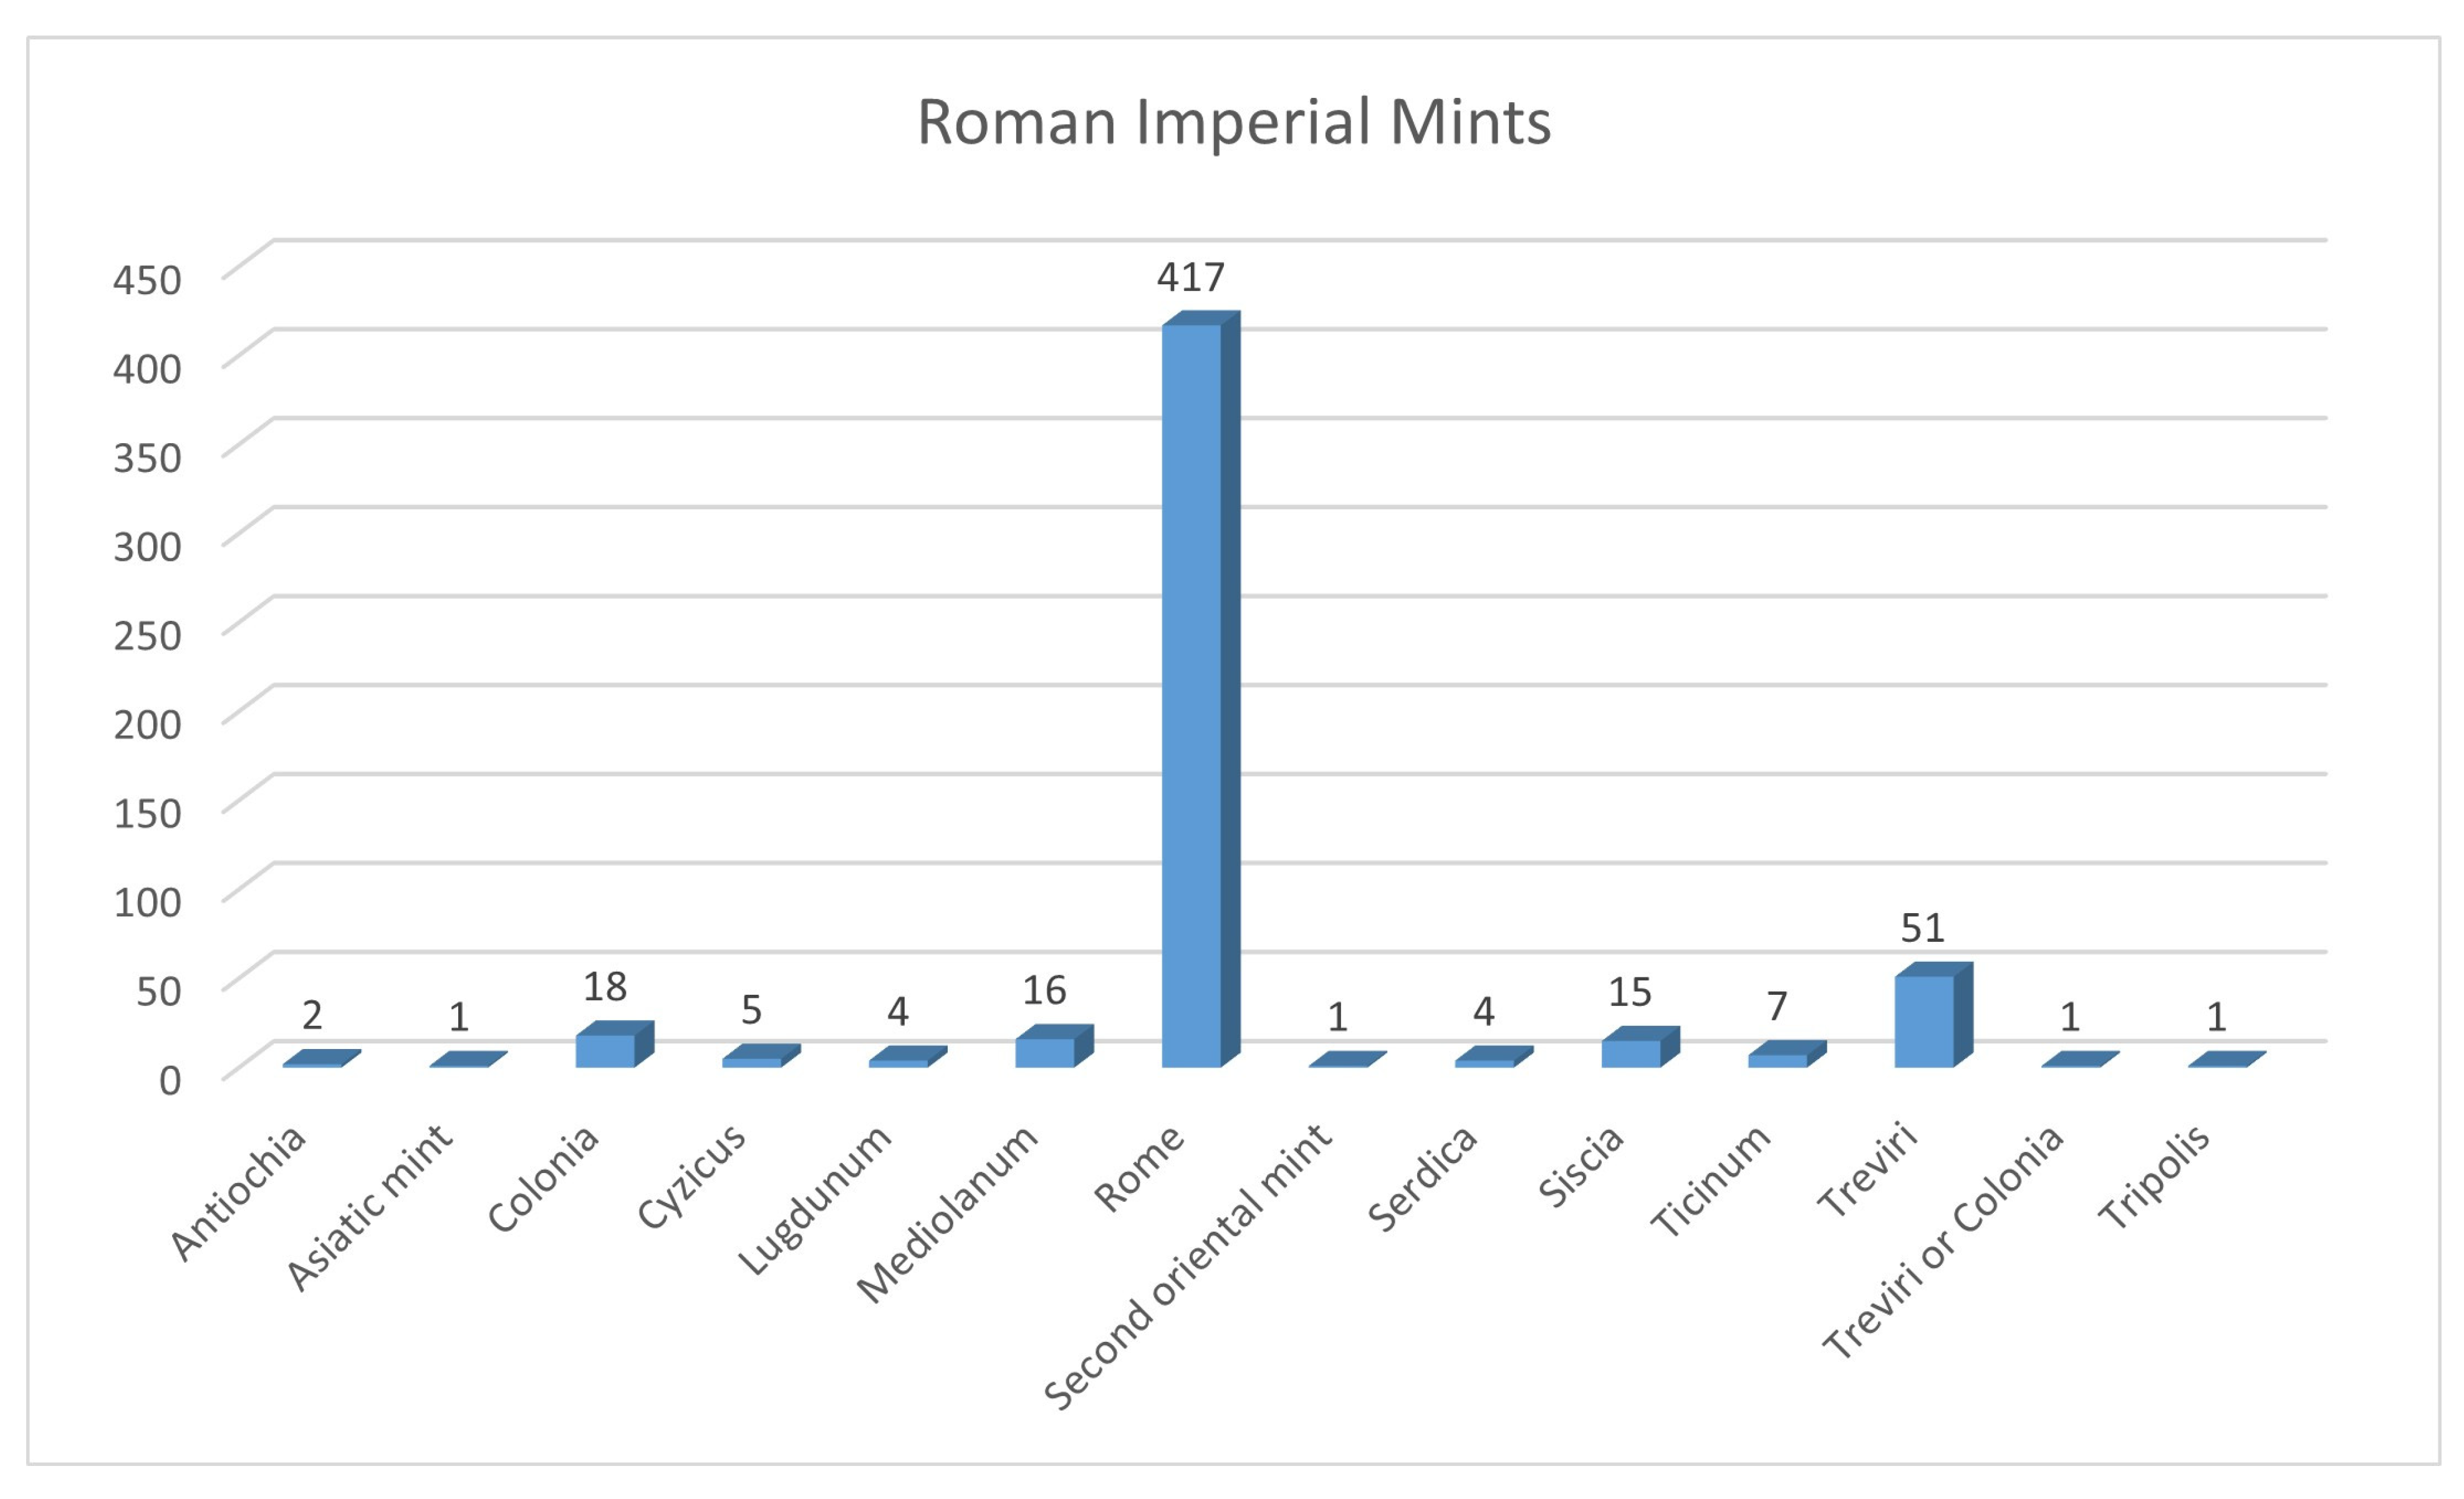Click the Roman Imperial Mints chart title
The image size is (2464, 1499).
(1233, 122)
